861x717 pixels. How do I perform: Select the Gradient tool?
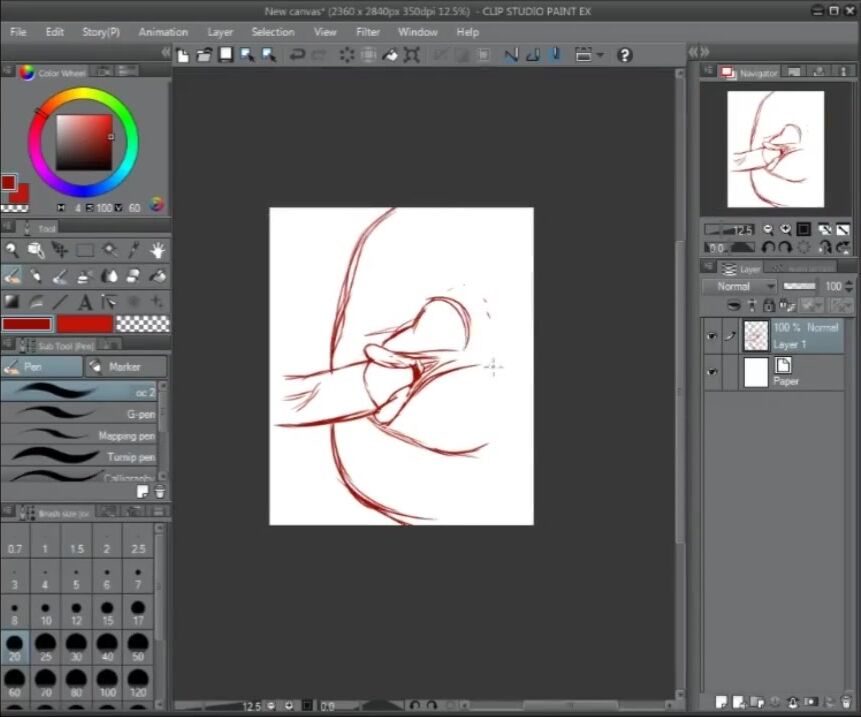12,302
